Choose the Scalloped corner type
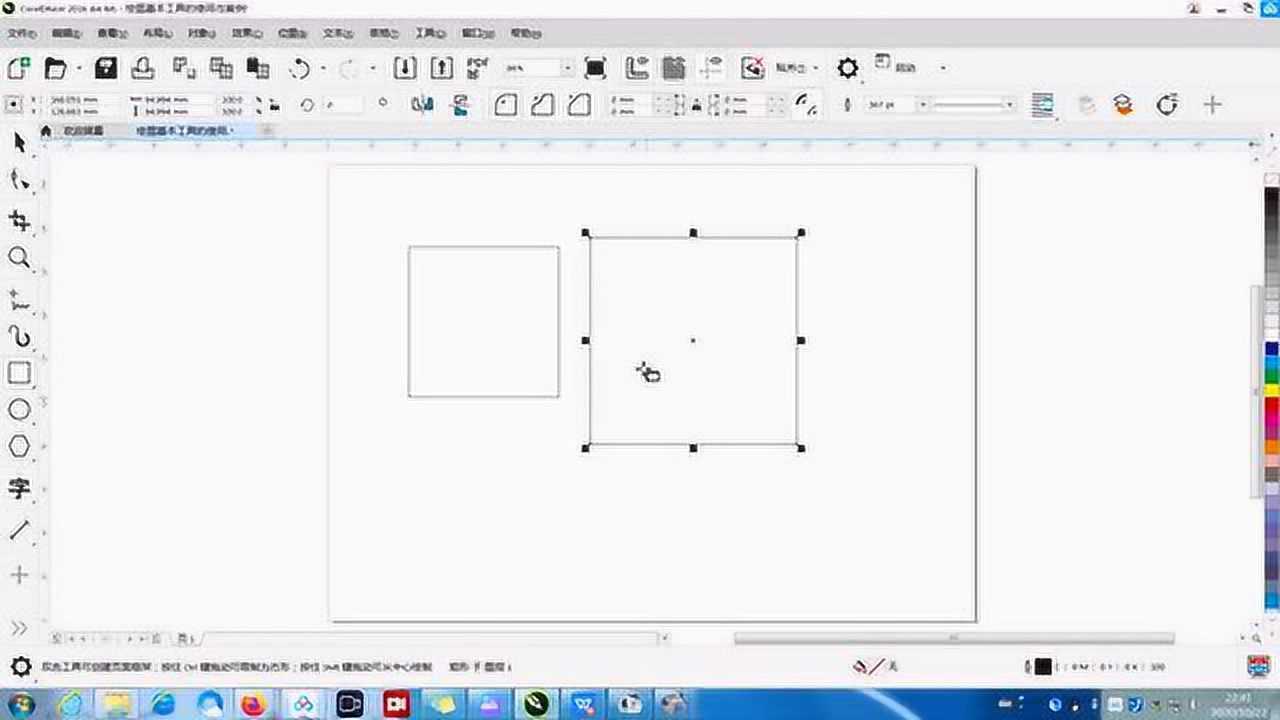This screenshot has width=1280, height=720. click(x=542, y=104)
